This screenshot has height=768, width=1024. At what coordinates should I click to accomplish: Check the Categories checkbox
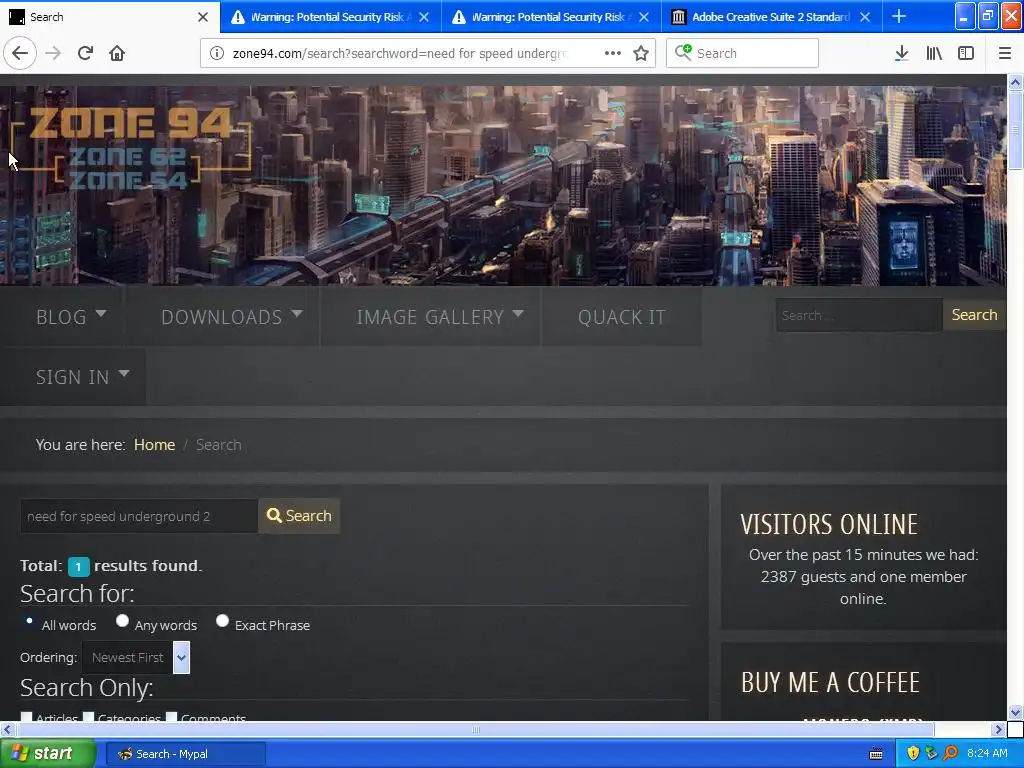coord(89,717)
